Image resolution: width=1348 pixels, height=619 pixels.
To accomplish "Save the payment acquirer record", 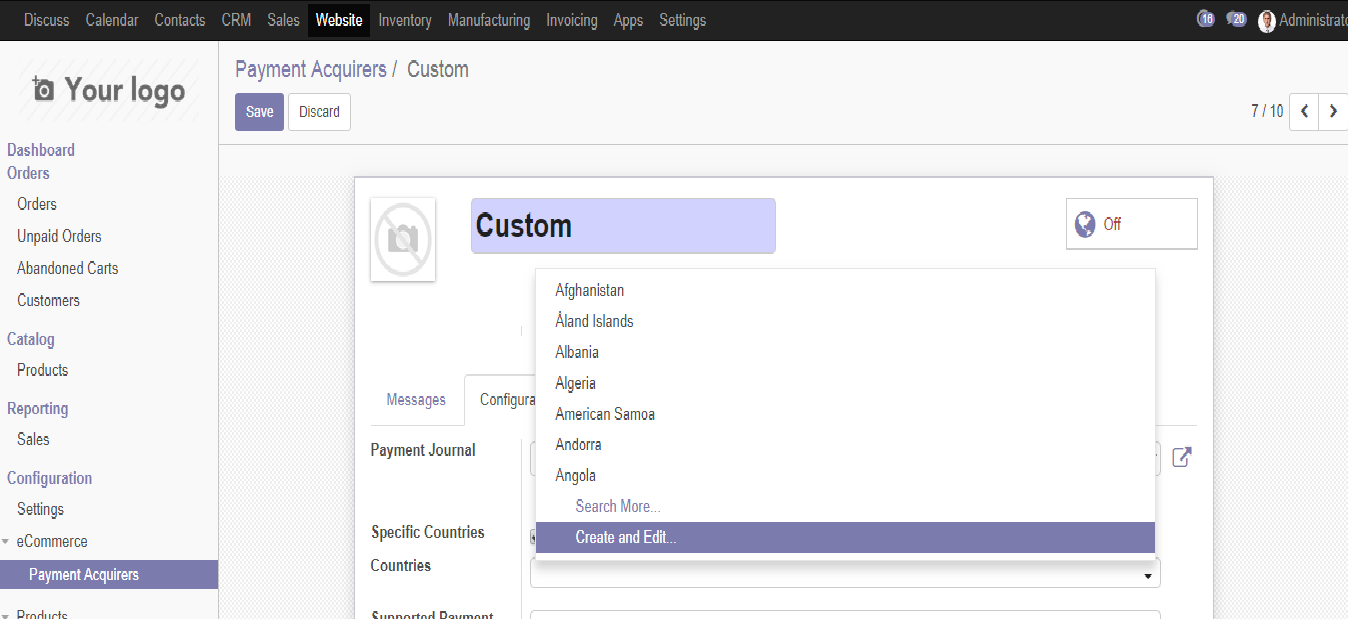I will (x=259, y=112).
